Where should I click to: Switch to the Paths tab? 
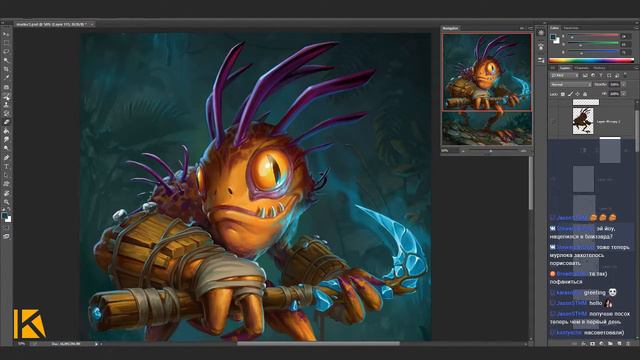(x=599, y=68)
